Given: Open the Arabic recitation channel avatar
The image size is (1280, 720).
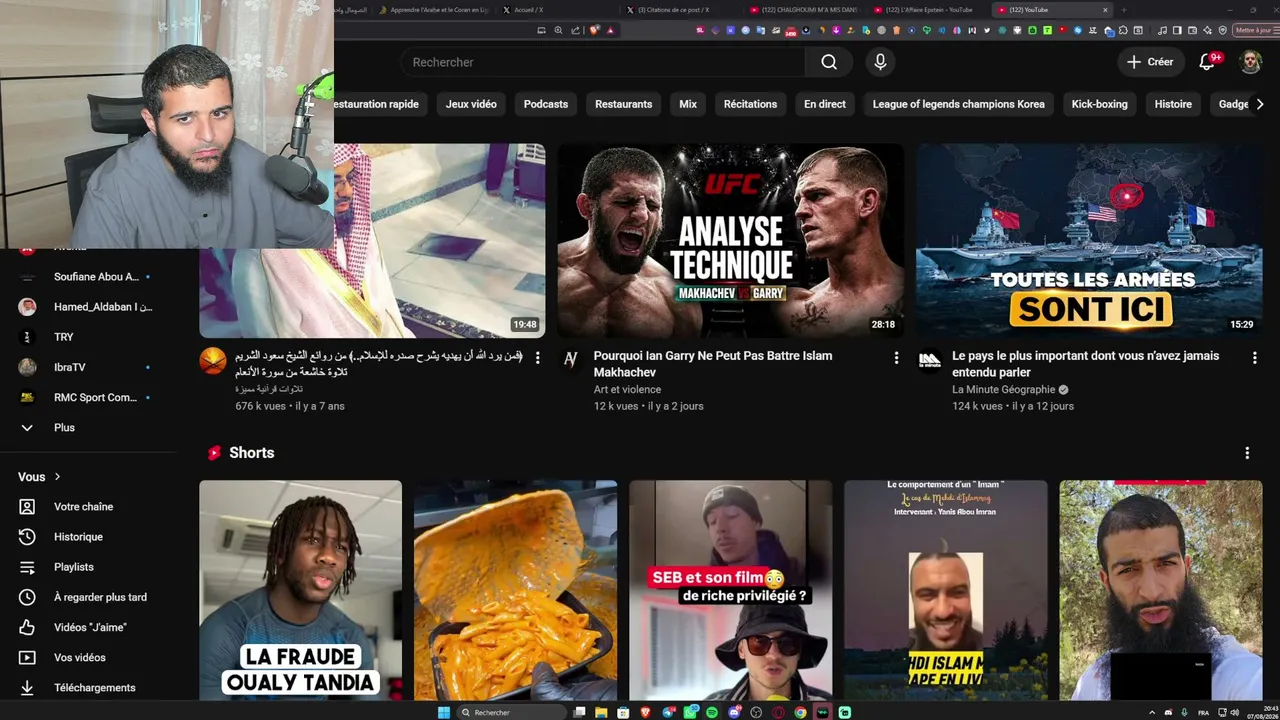Looking at the screenshot, I should [x=213, y=360].
